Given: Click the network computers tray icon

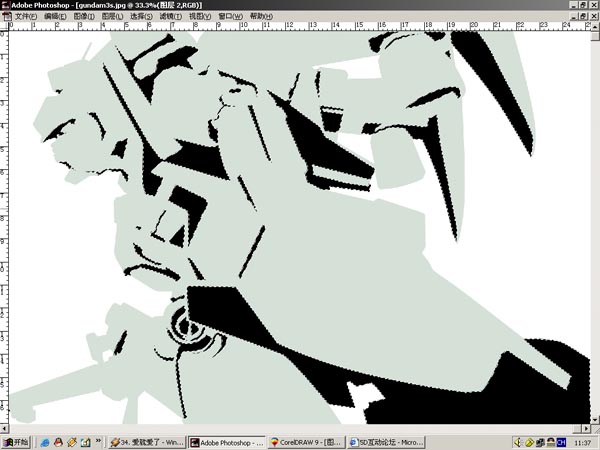Looking at the screenshot, I should (x=540, y=442).
